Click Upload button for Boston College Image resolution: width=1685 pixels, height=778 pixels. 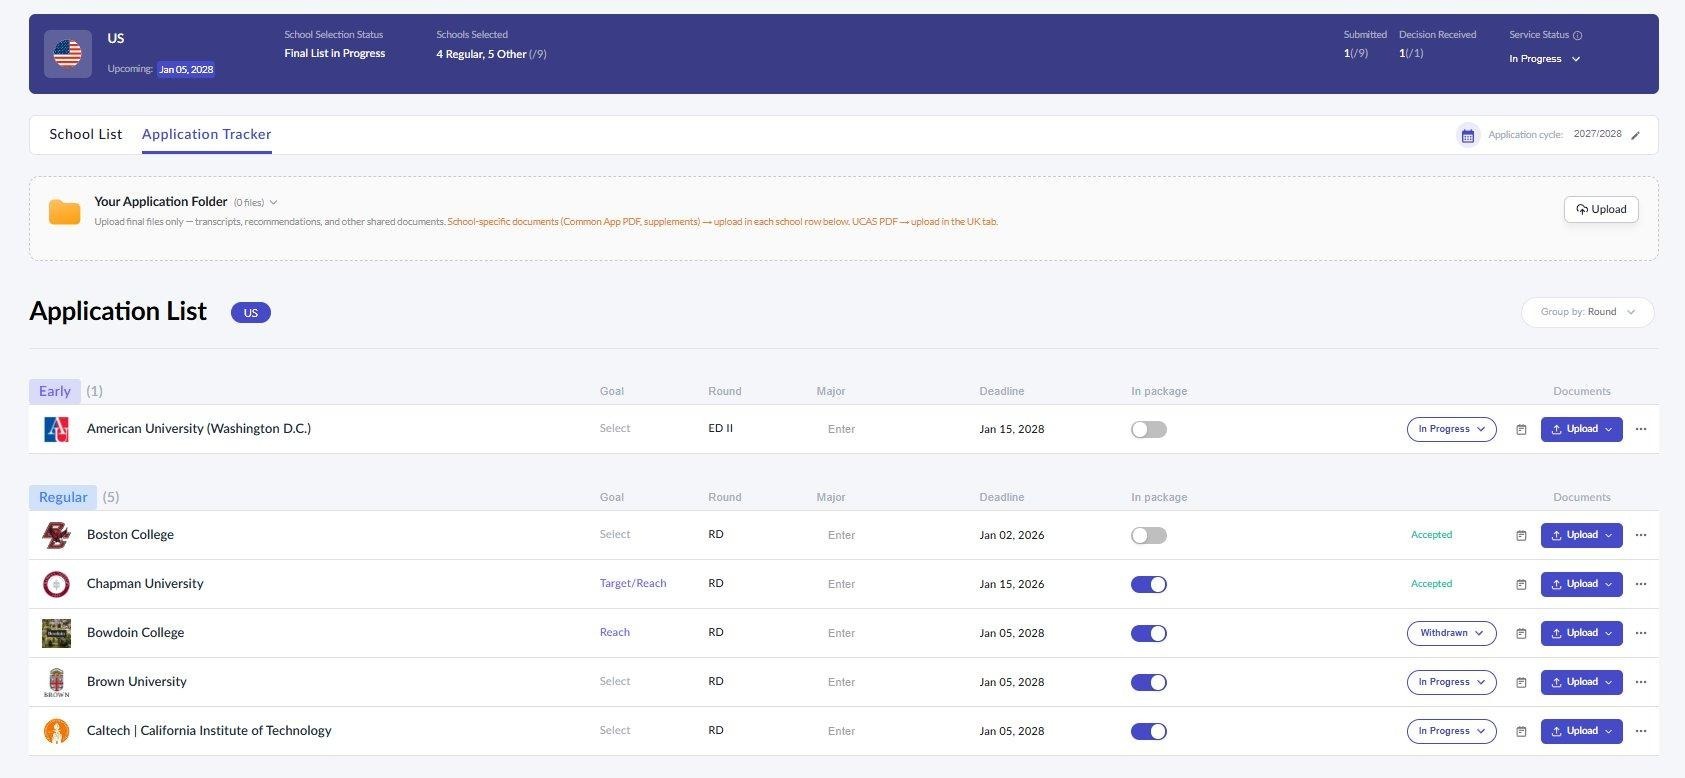[1582, 535]
